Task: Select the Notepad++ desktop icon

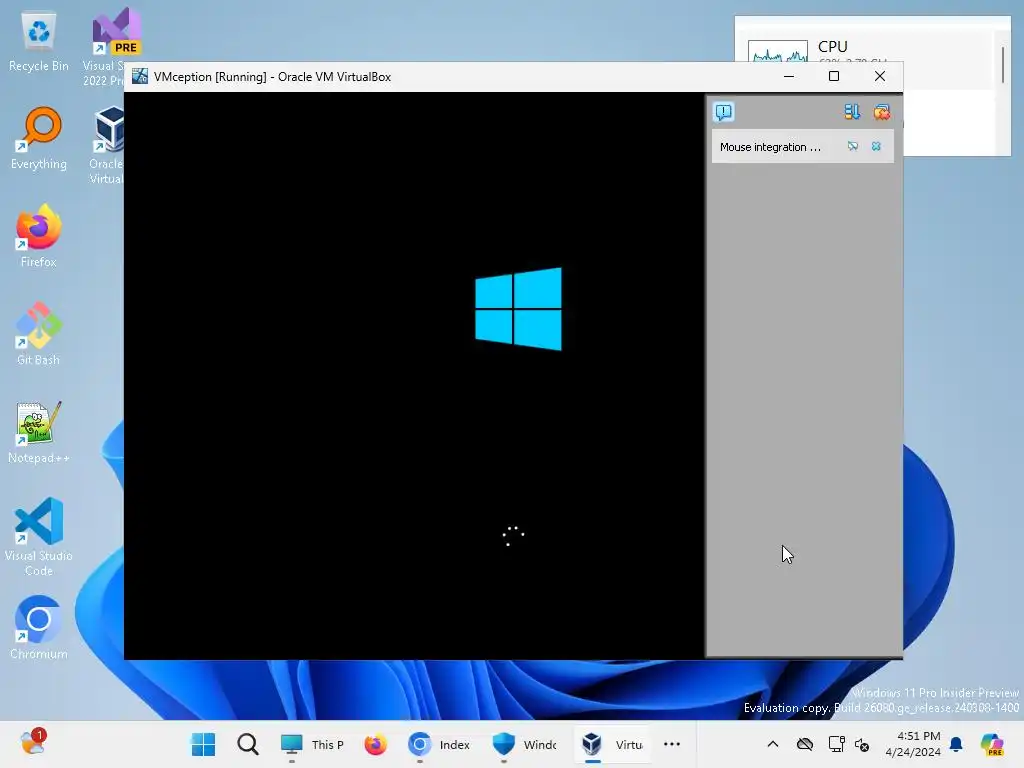Action: pyautogui.click(x=39, y=432)
